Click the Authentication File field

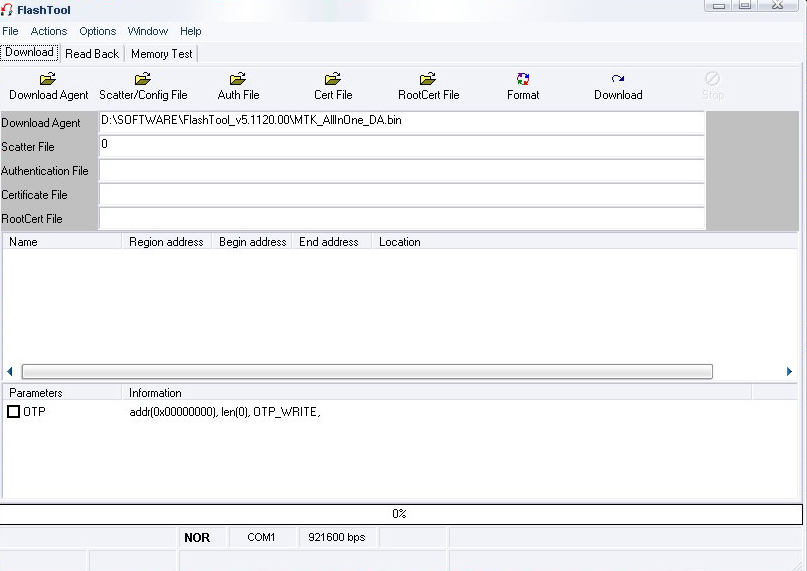[x=401, y=170]
